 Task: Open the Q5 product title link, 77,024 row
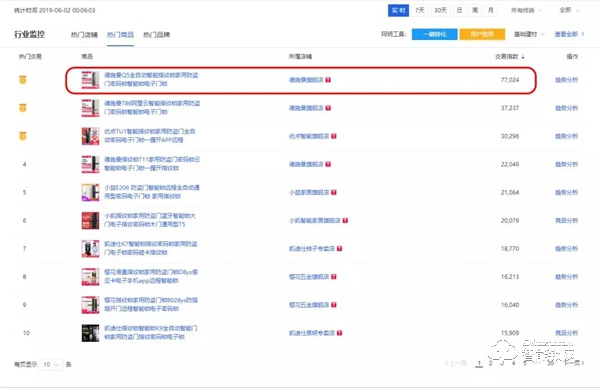(152, 80)
